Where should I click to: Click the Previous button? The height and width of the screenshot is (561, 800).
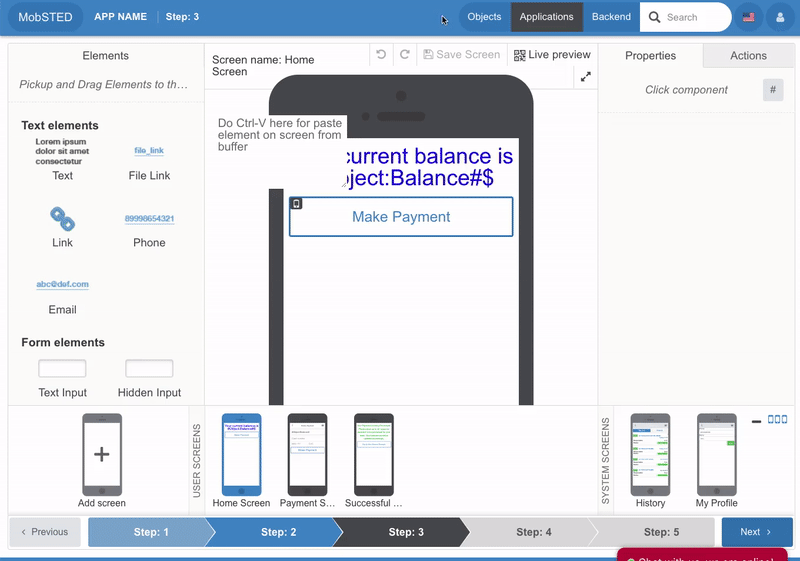(x=45, y=532)
